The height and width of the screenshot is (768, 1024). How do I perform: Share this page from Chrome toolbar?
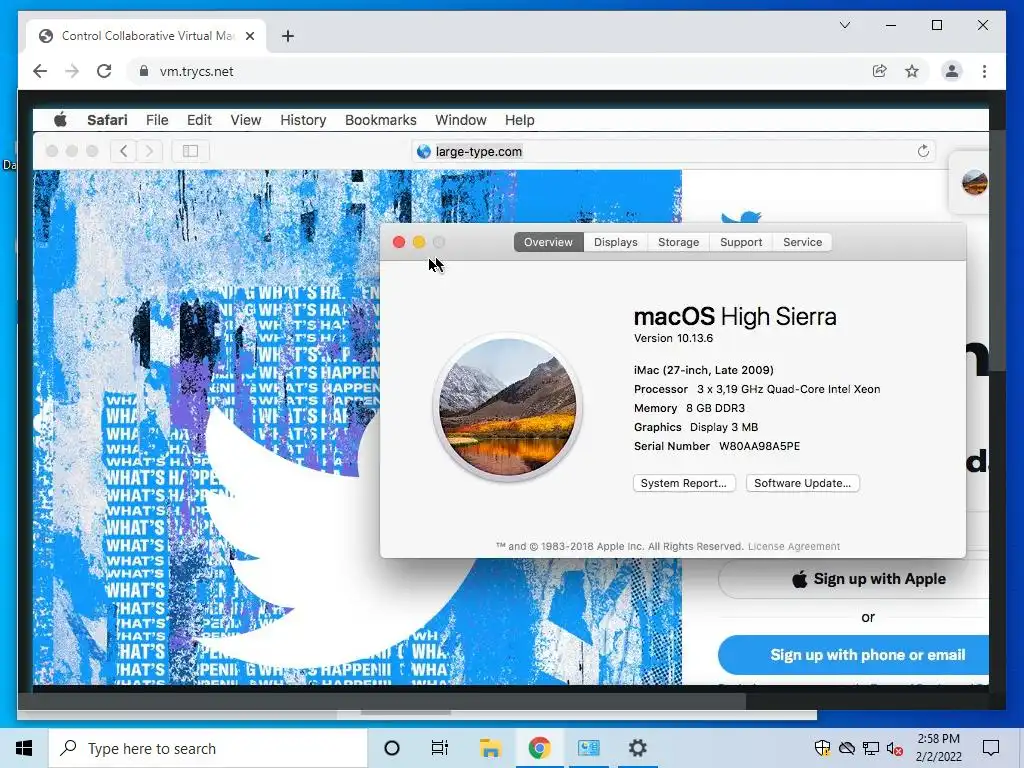pos(880,71)
